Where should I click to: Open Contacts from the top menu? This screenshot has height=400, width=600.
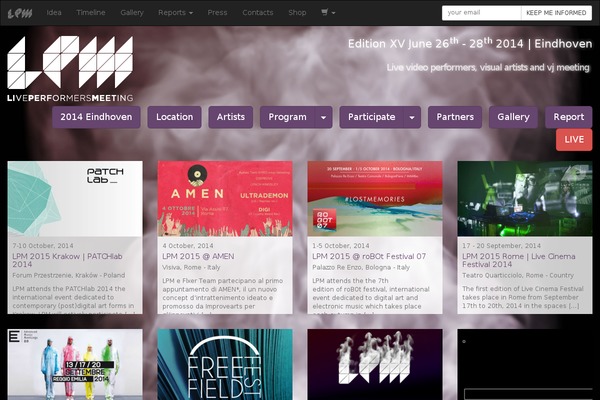click(258, 13)
